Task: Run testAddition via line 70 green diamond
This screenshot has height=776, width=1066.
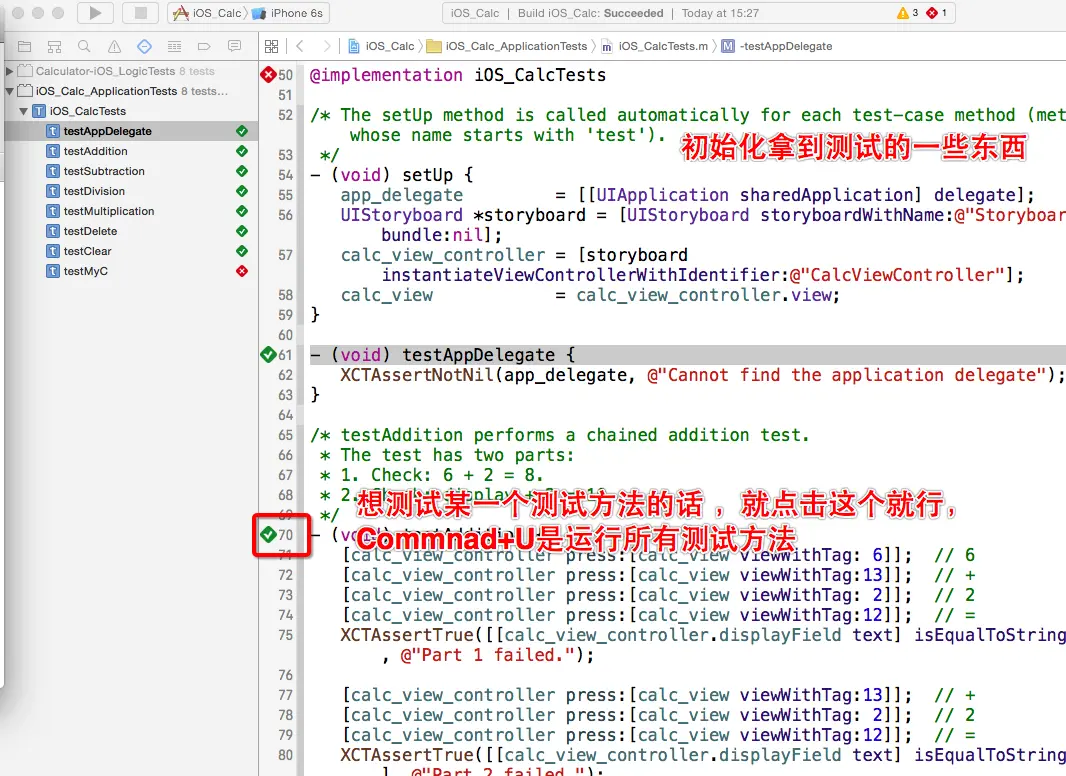Action: pyautogui.click(x=269, y=535)
